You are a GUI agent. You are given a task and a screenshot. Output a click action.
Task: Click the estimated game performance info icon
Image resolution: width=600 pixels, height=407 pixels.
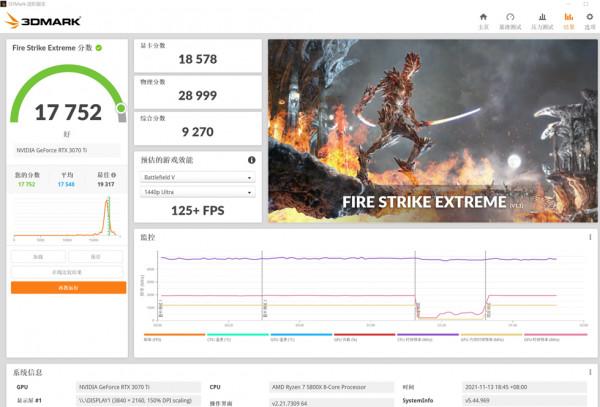click(251, 160)
